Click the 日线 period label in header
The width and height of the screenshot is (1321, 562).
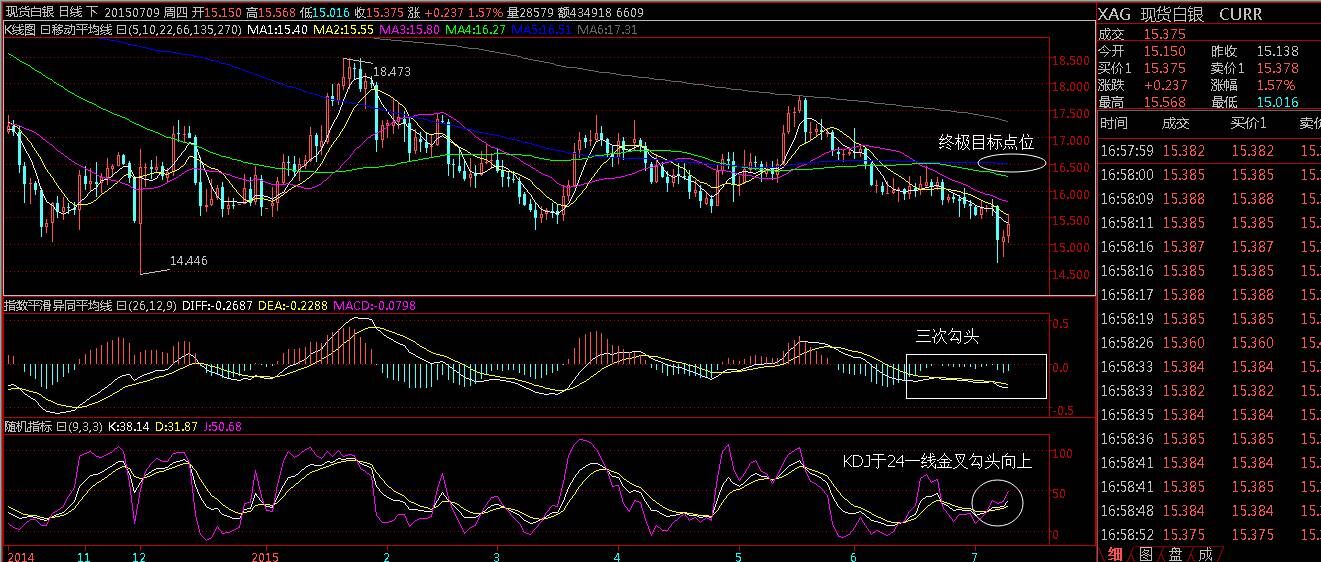coord(72,13)
